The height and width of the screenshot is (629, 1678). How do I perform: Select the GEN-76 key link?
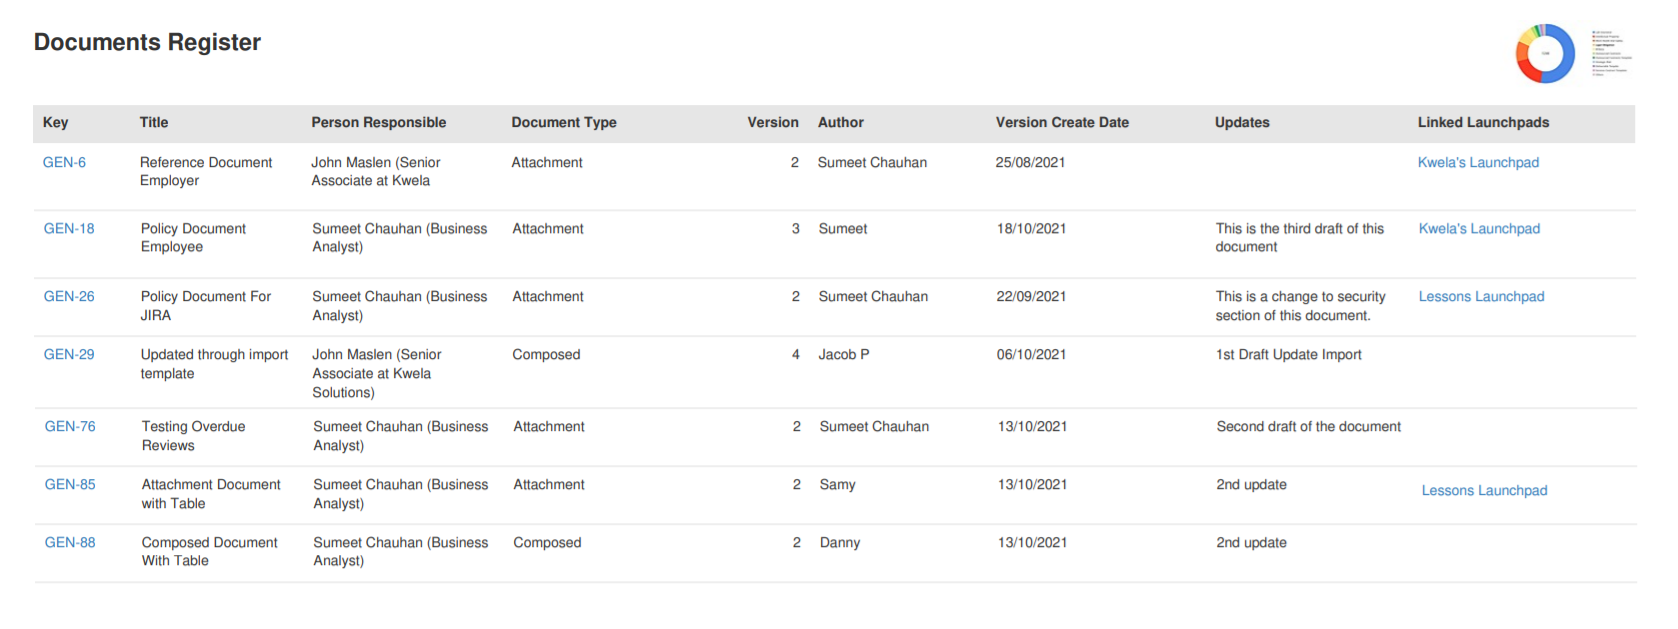(x=70, y=426)
